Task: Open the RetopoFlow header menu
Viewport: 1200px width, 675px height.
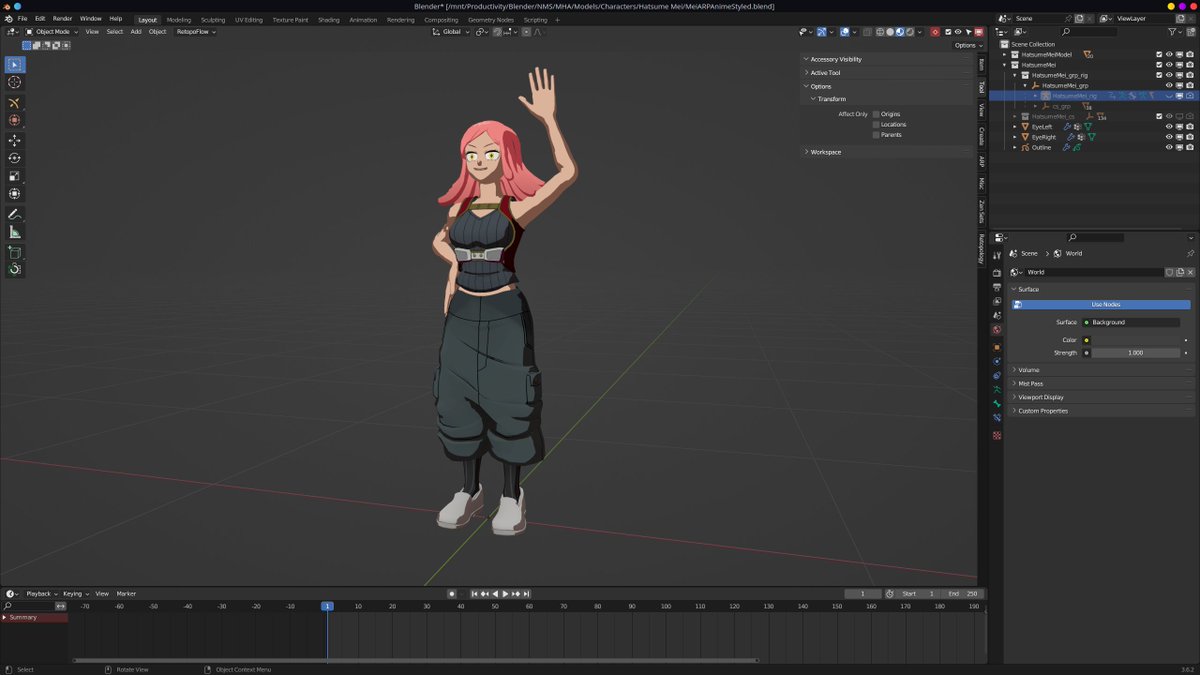Action: (x=196, y=32)
